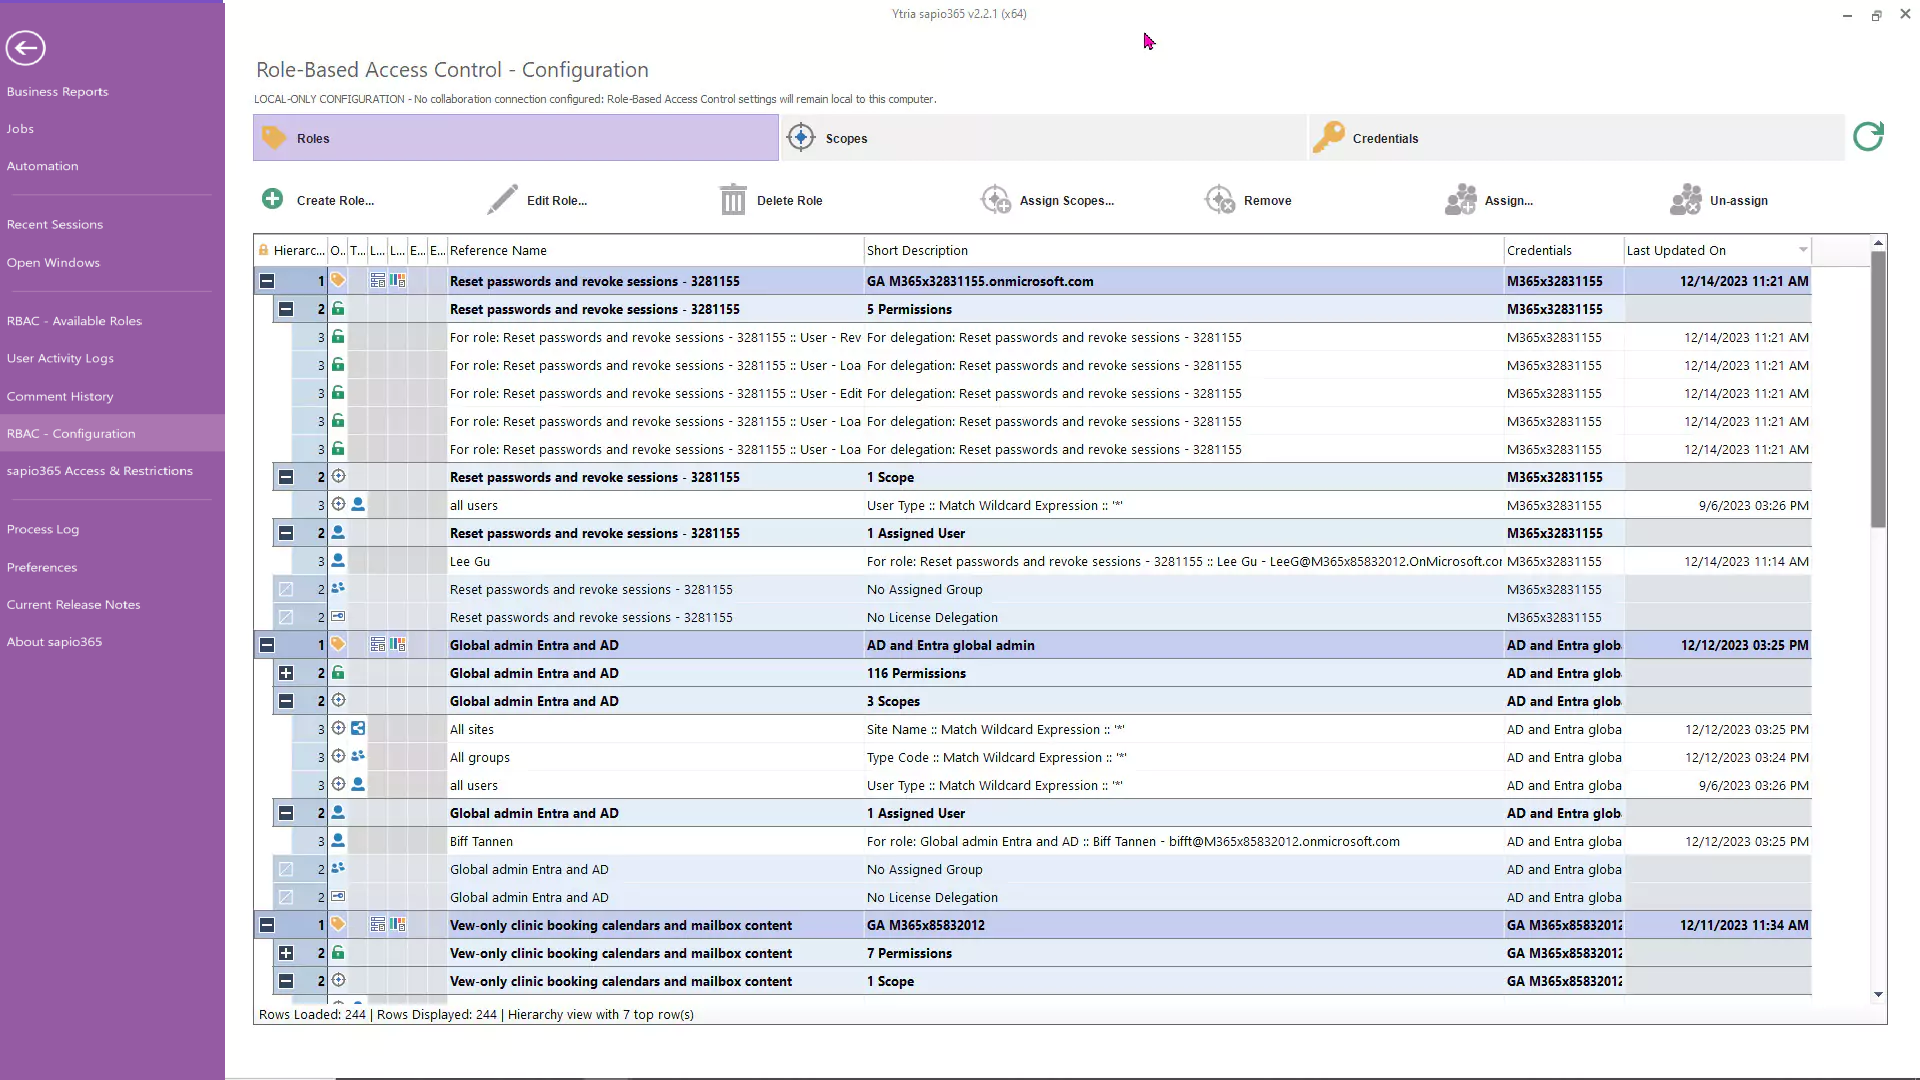Open User Activity Logs in sidebar
Image resolution: width=1920 pixels, height=1080 pixels.
point(60,358)
